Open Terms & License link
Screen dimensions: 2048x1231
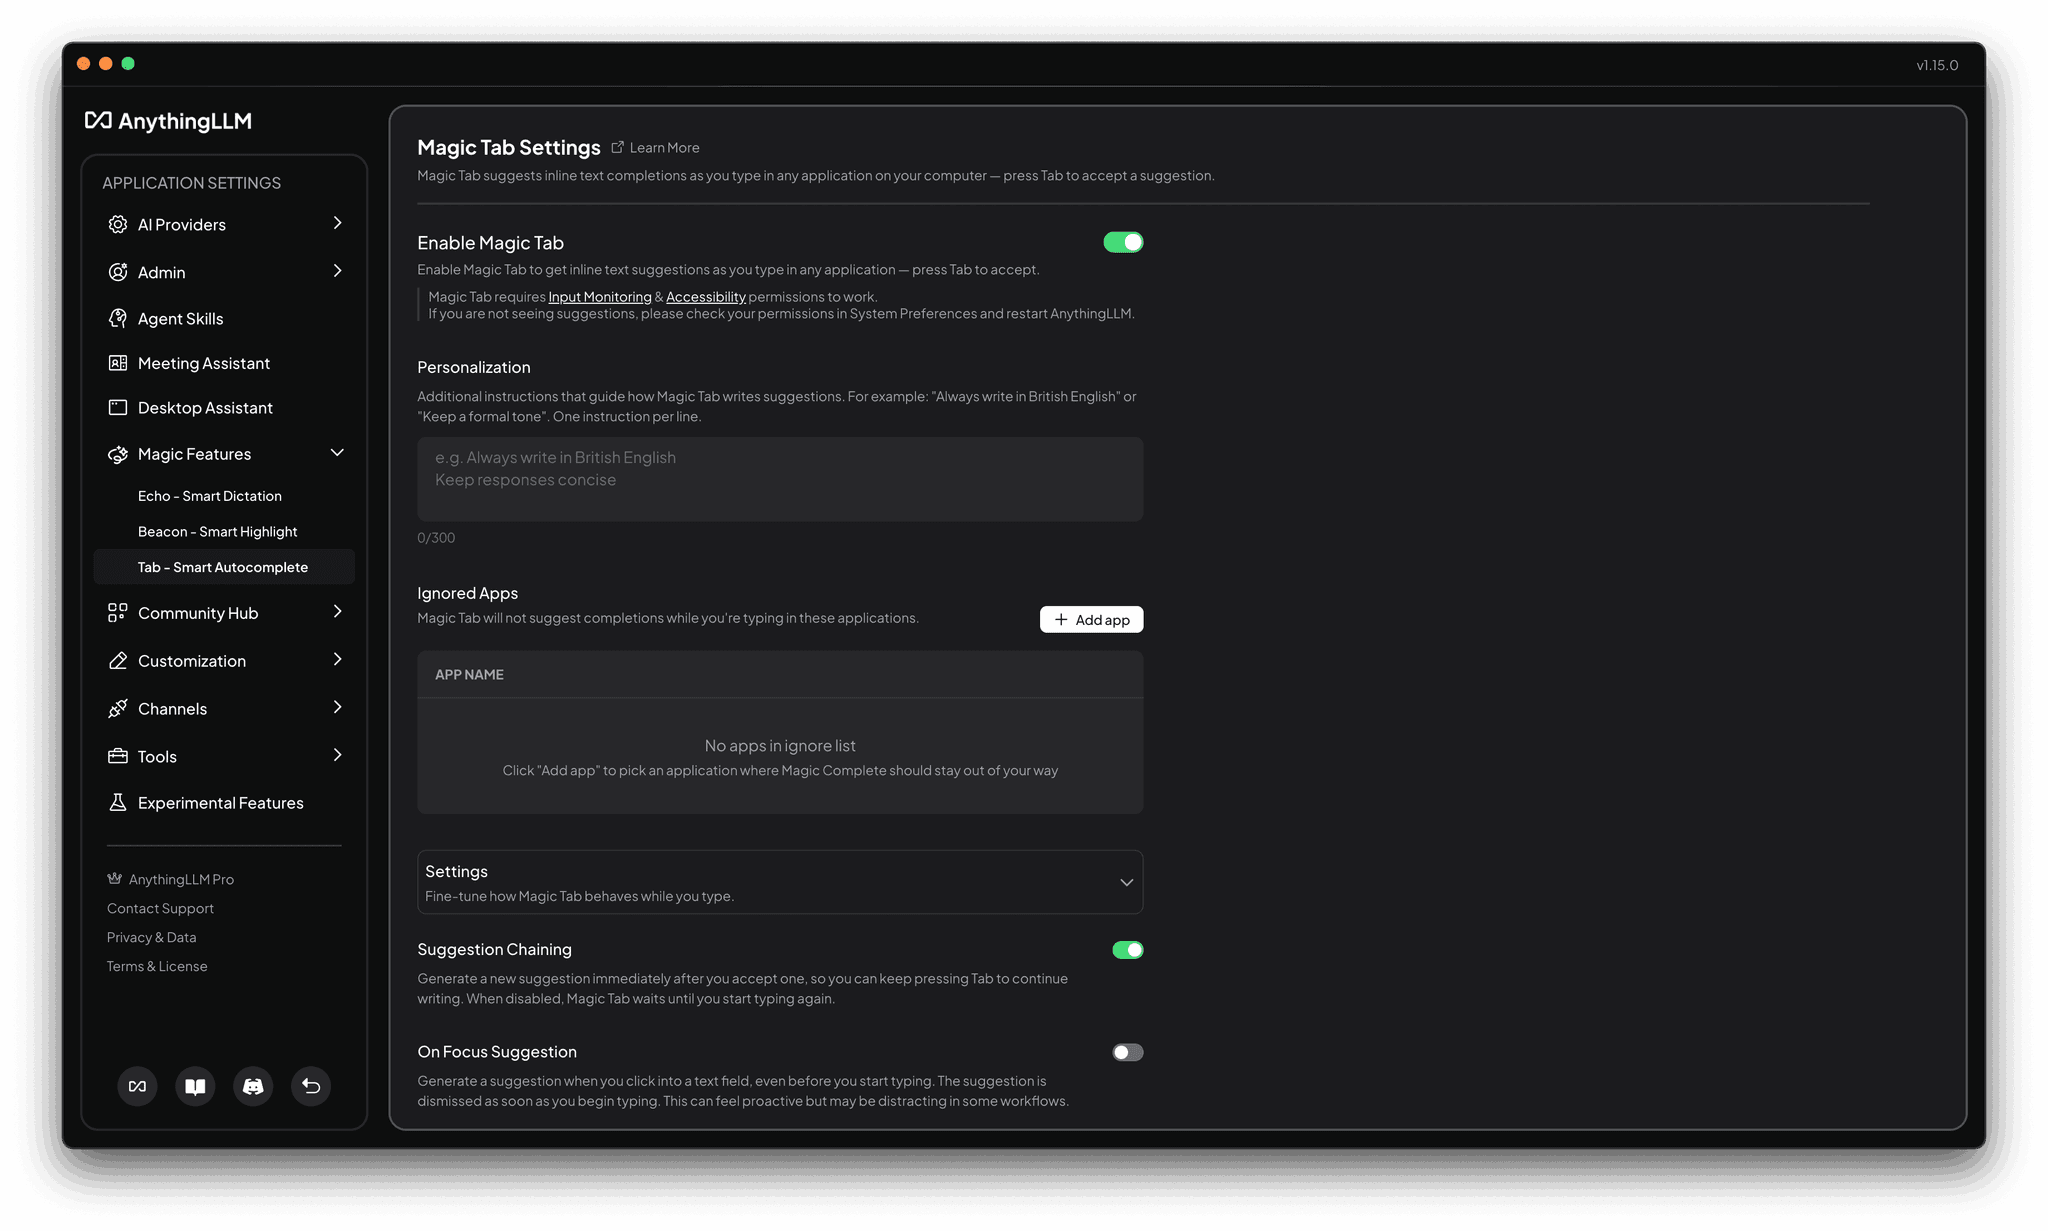click(x=157, y=966)
